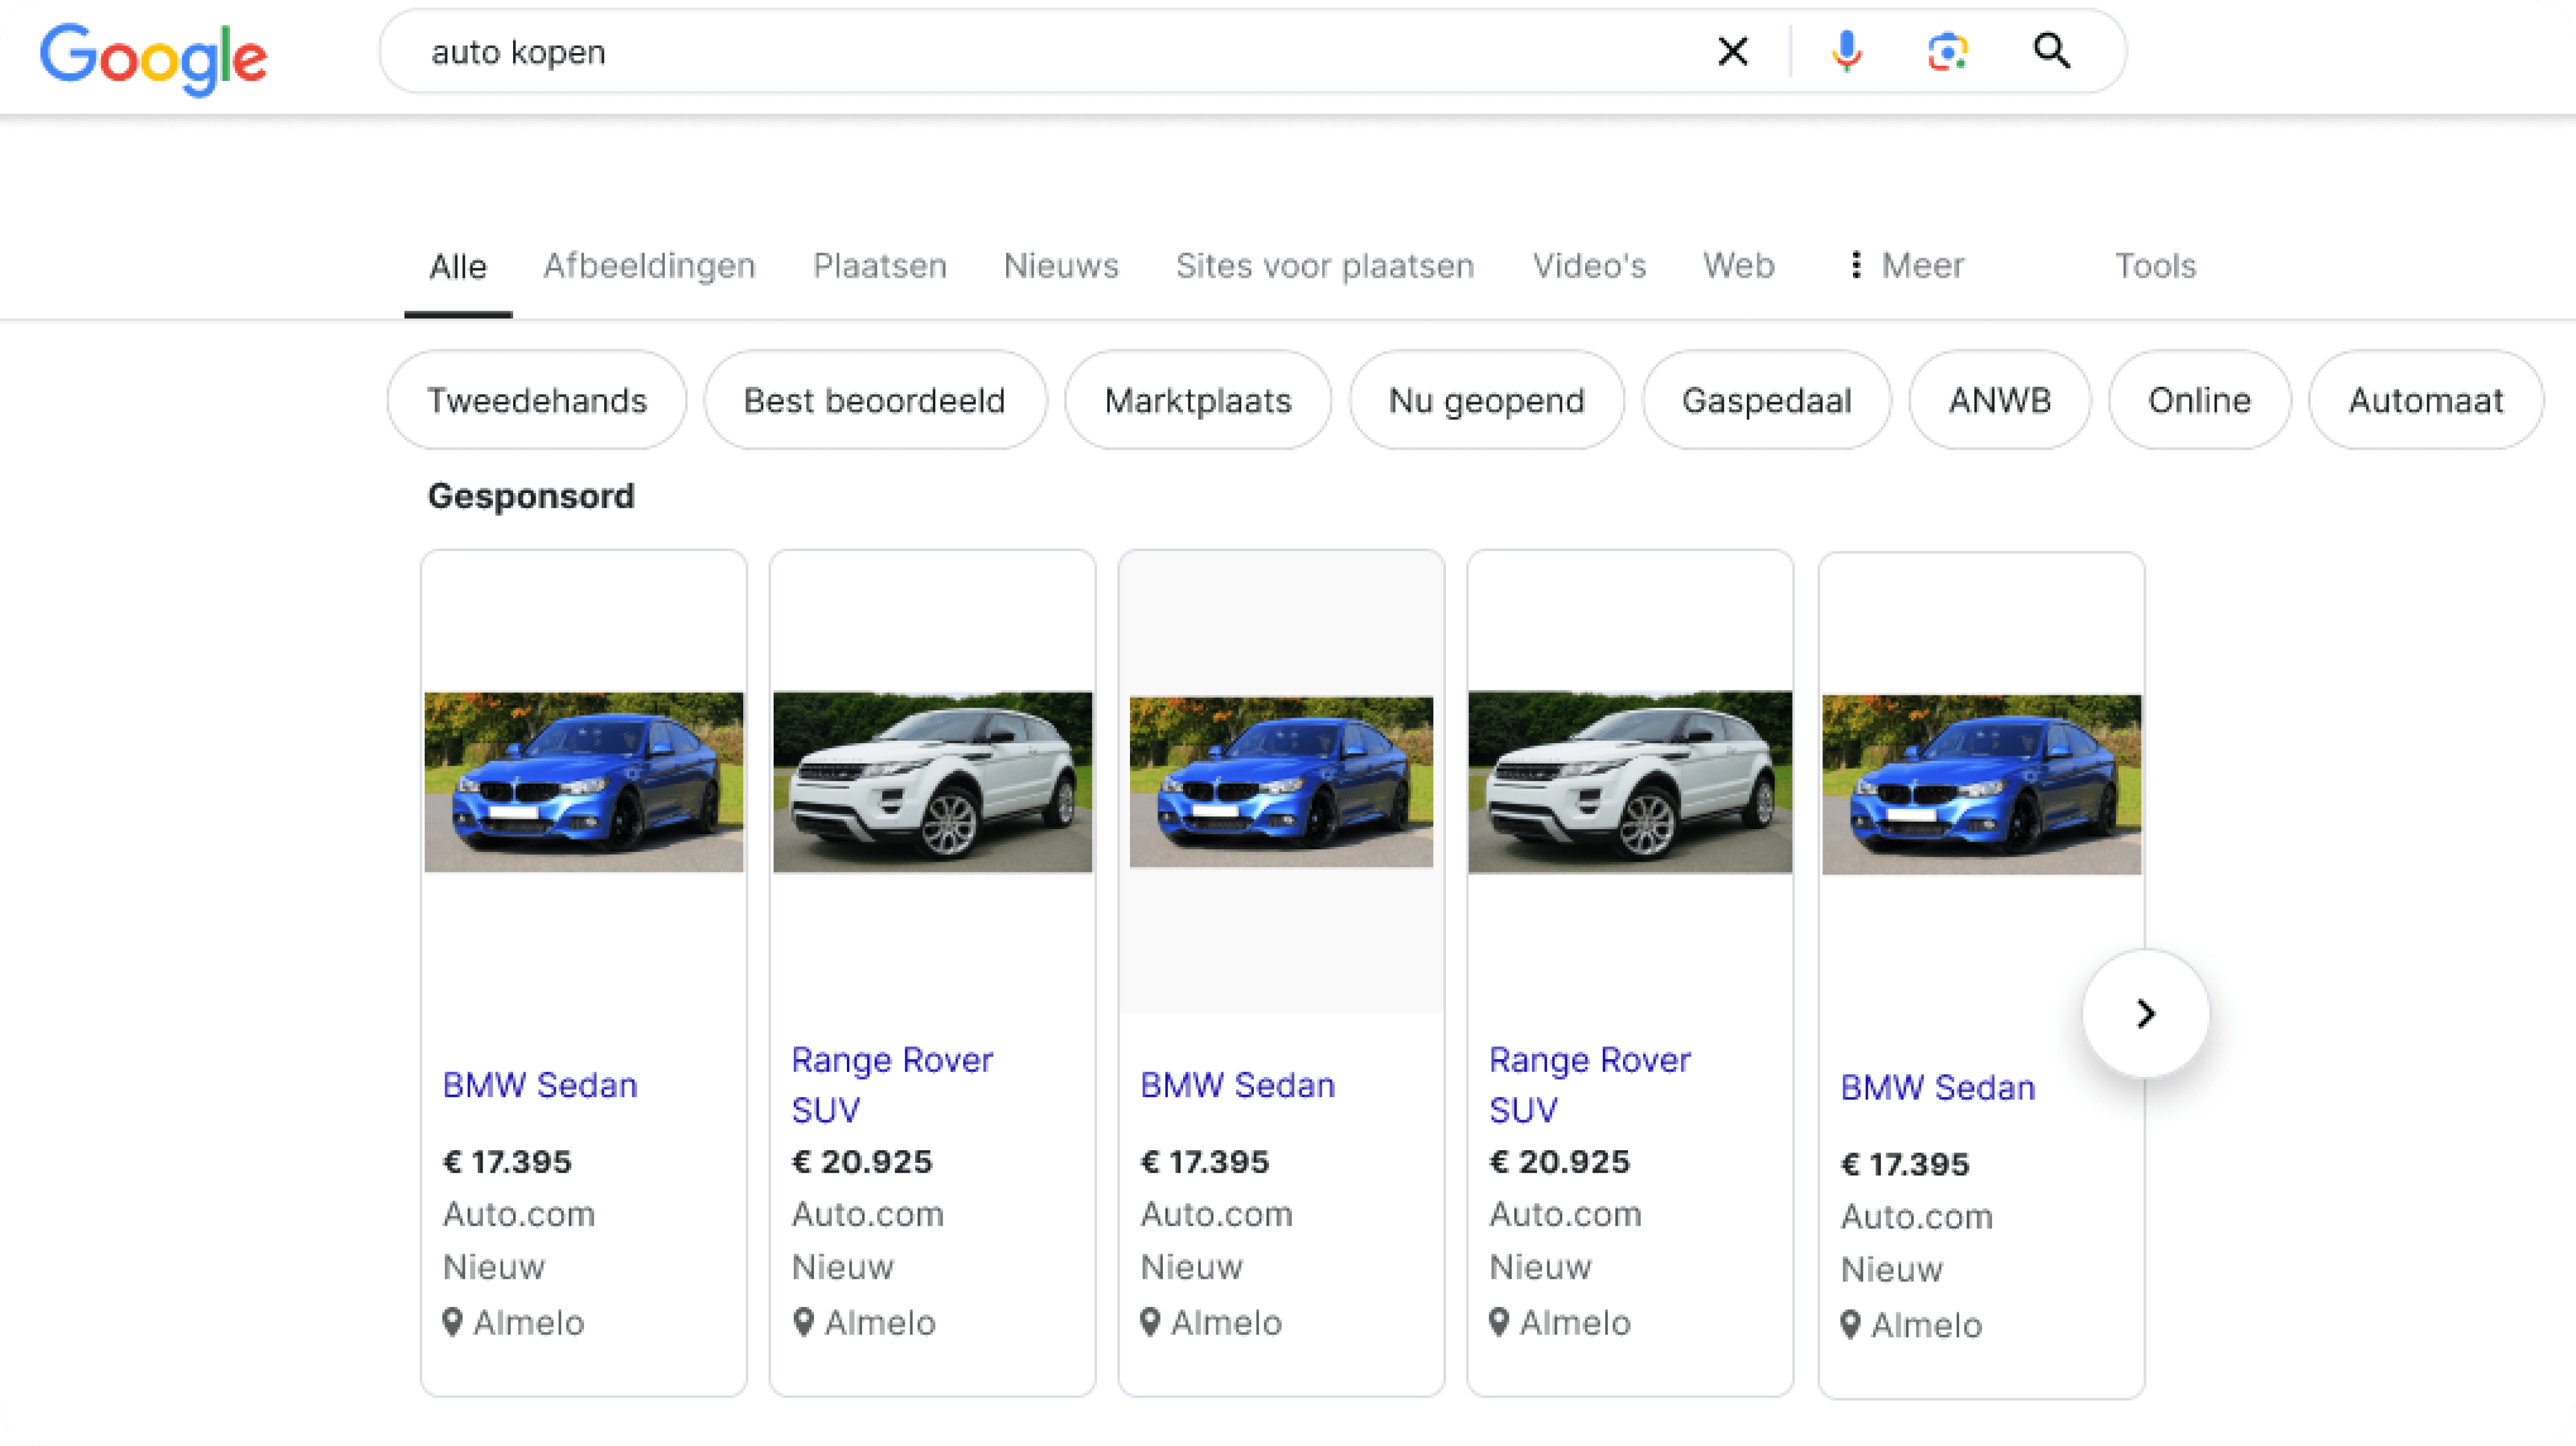Start voice search with microphone icon
The height and width of the screenshot is (1446, 2576).
coord(1847,51)
